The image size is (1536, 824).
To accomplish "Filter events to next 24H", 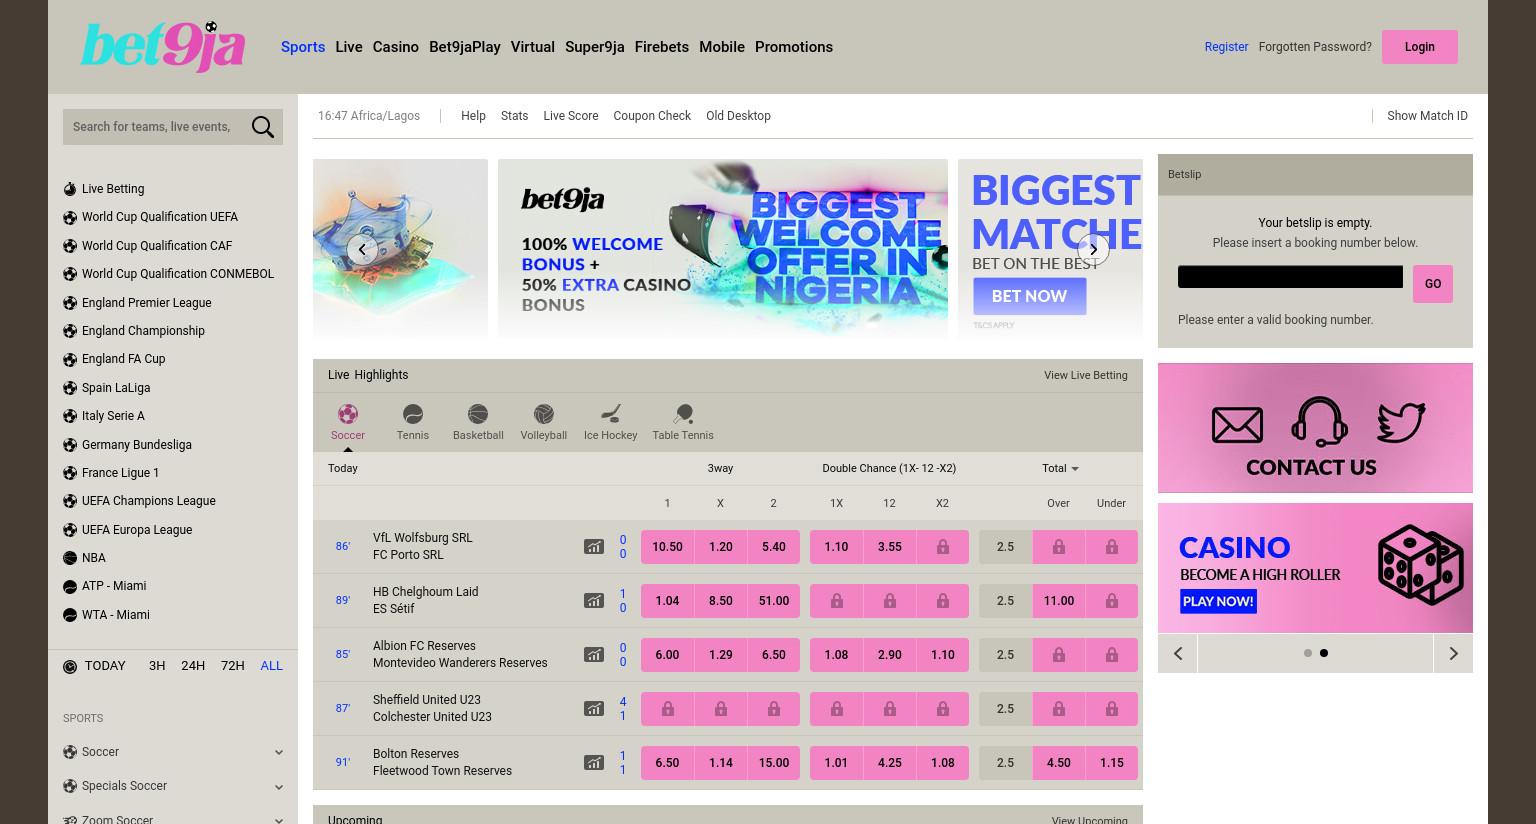I will coord(193,666).
